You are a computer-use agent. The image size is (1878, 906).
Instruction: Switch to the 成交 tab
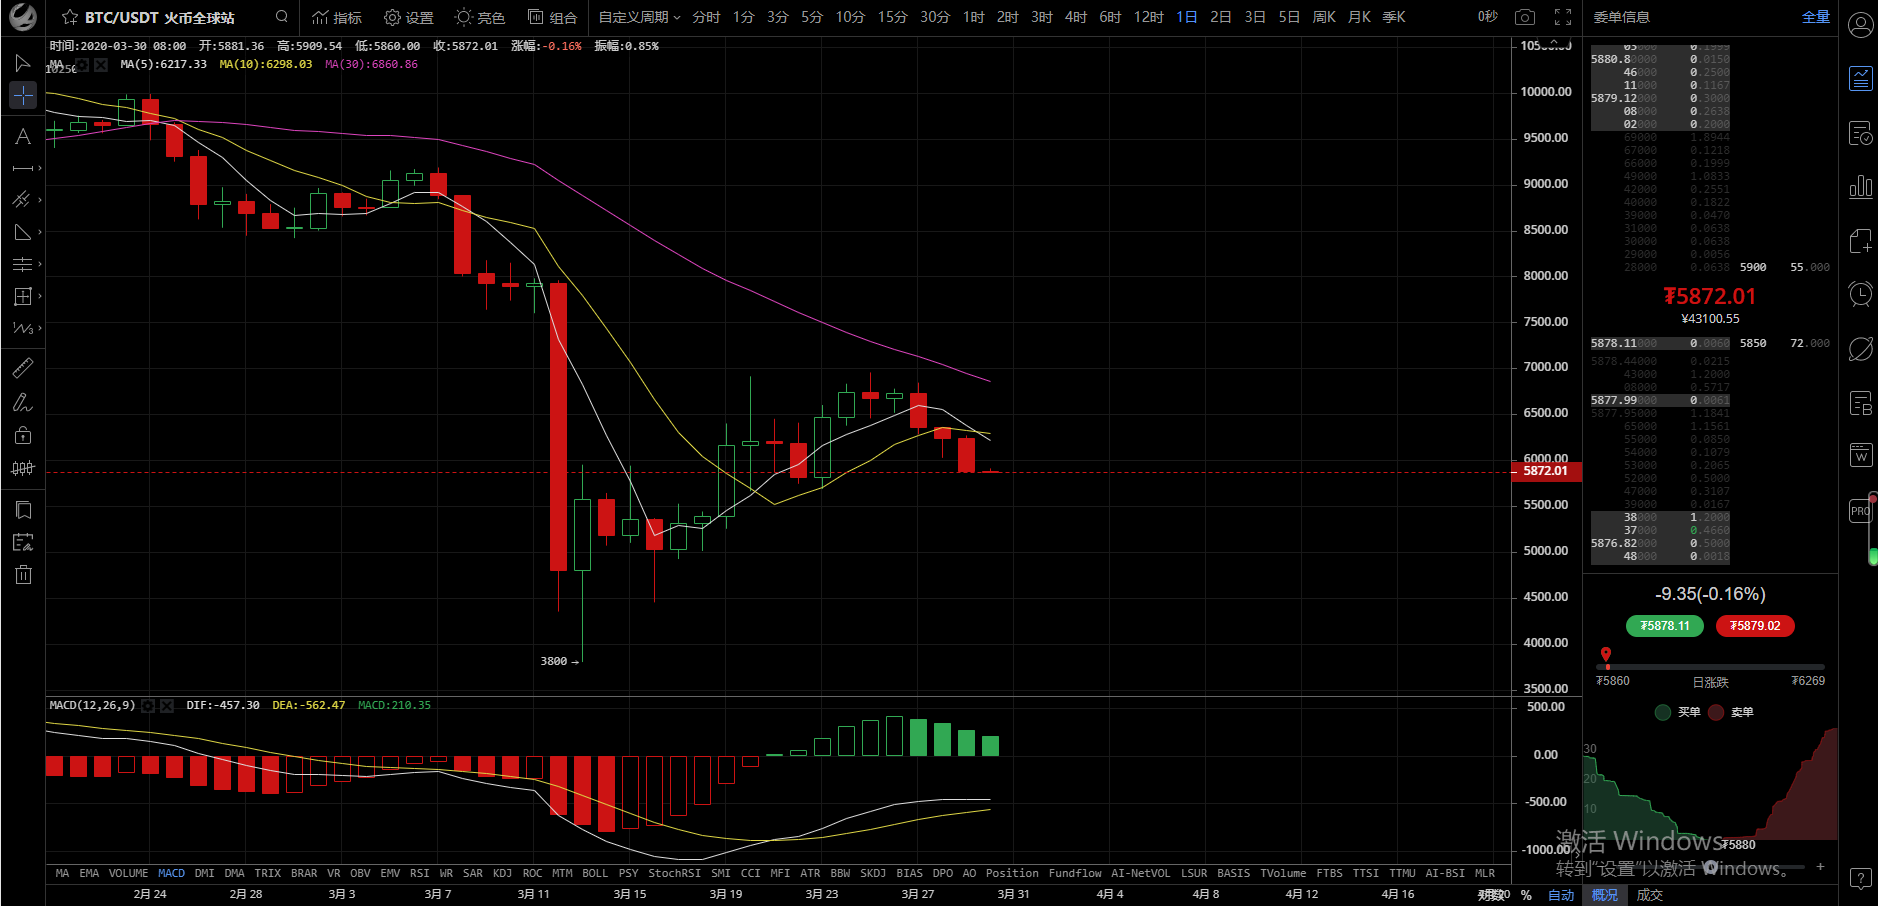[1649, 895]
